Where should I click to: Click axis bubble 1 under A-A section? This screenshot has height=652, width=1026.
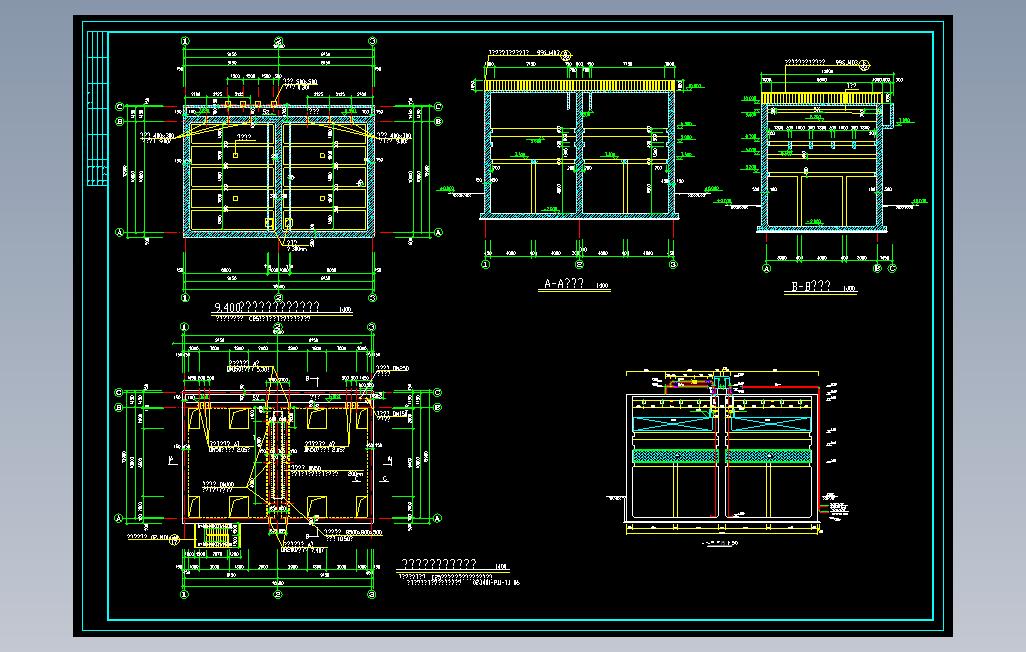click(x=486, y=265)
